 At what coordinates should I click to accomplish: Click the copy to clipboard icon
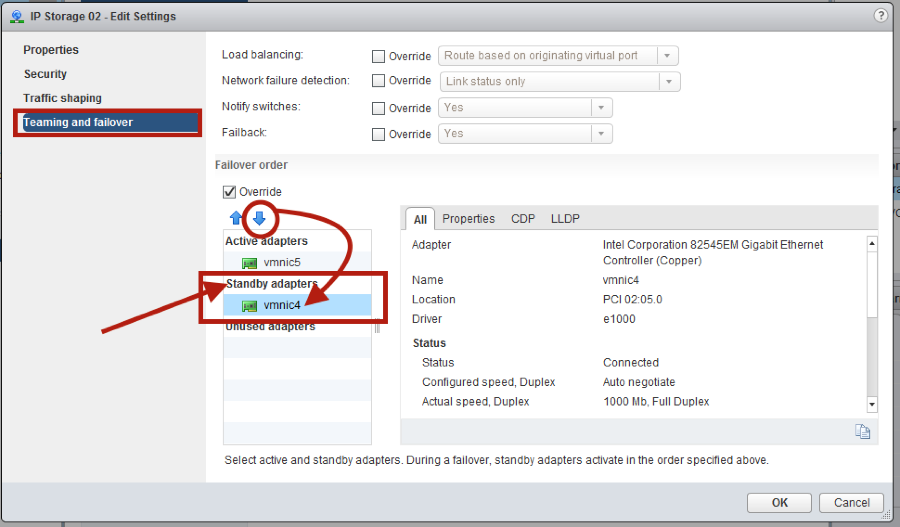point(862,431)
